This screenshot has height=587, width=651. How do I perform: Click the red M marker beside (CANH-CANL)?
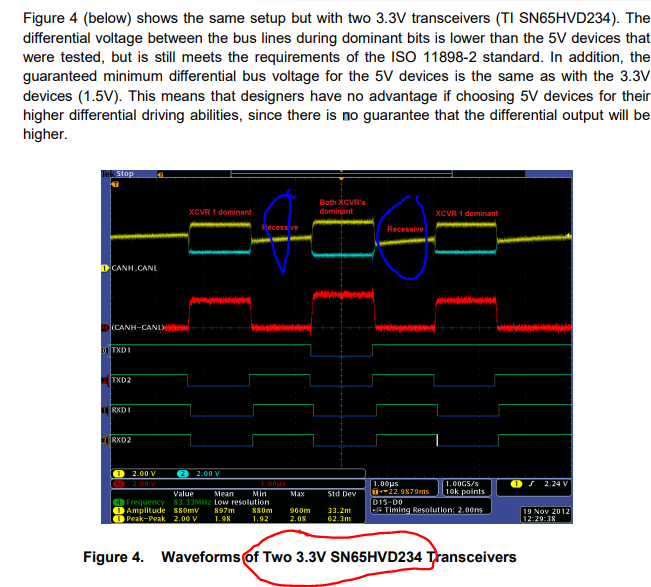coord(105,328)
